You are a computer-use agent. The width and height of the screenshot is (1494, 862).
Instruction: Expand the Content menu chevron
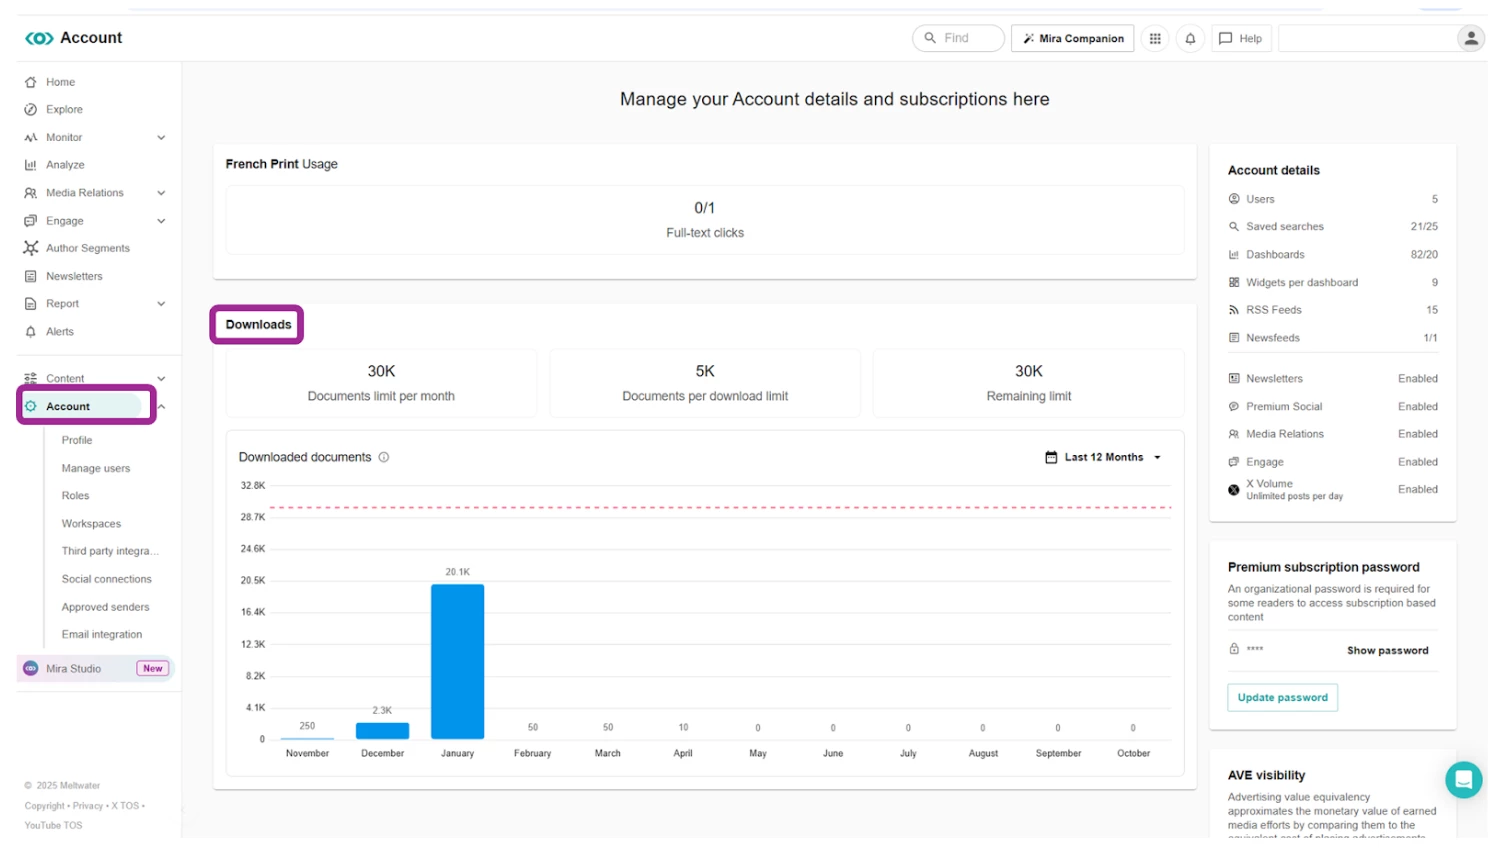[x=161, y=379]
